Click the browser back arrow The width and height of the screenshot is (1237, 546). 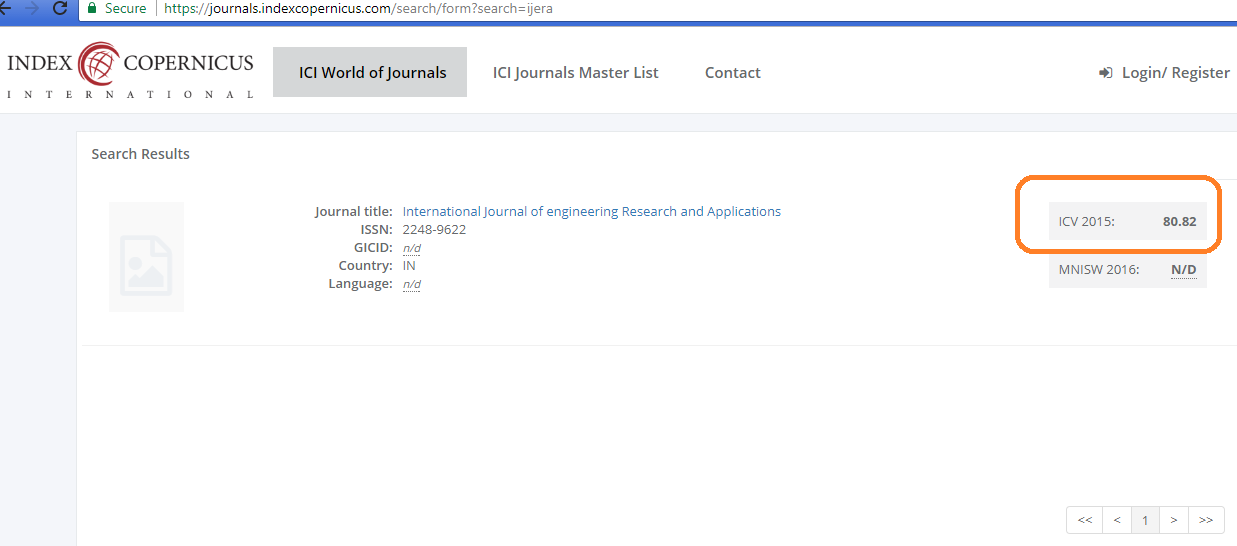click(x=4, y=8)
